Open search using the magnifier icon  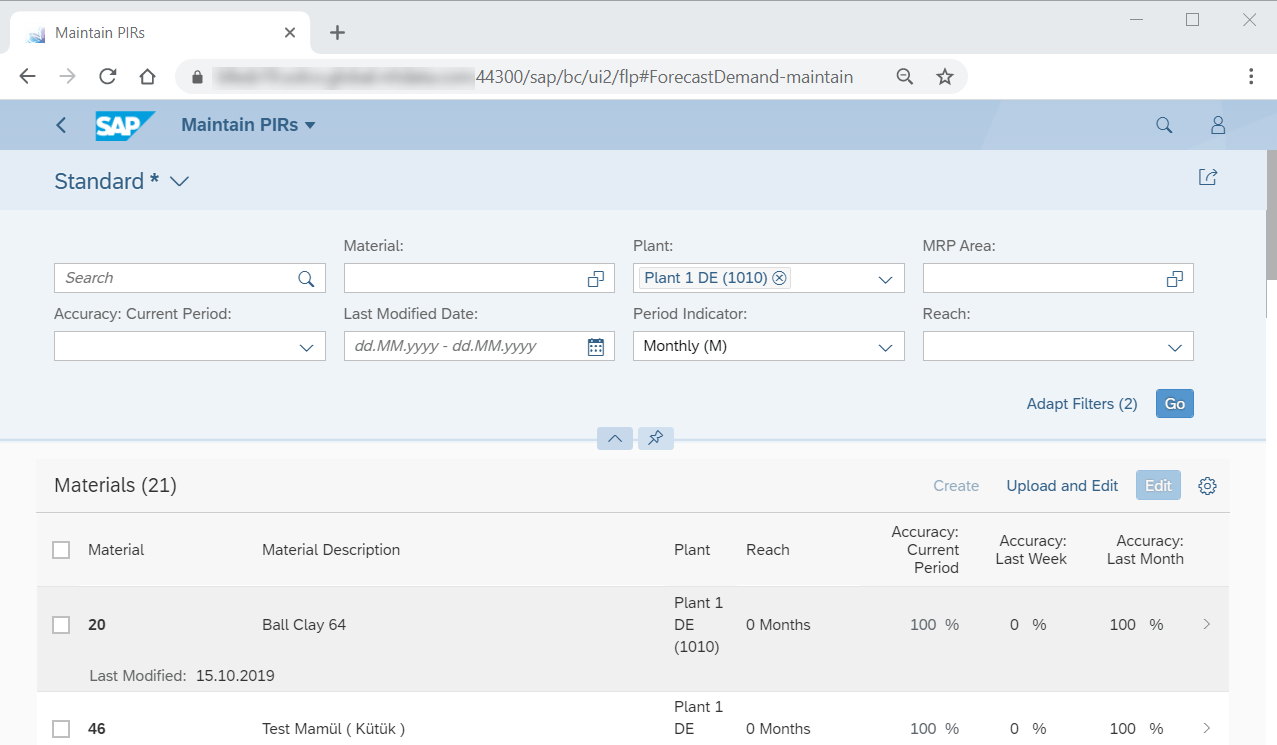point(1163,125)
